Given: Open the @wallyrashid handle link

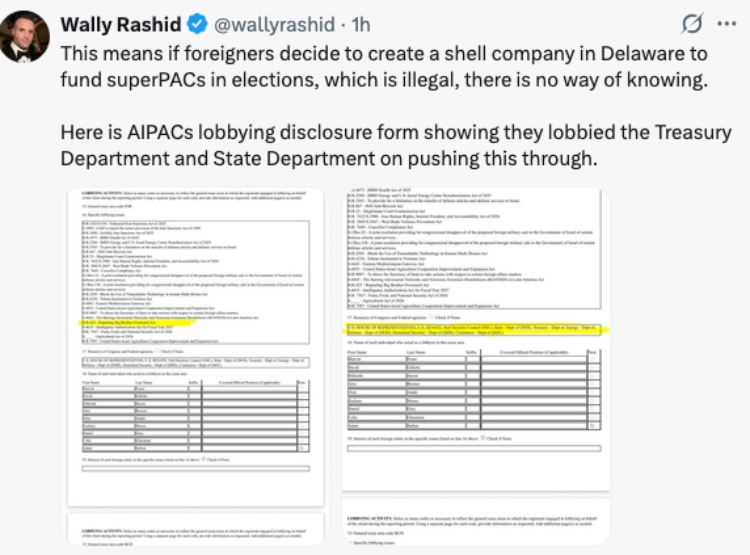Looking at the screenshot, I should click(274, 24).
